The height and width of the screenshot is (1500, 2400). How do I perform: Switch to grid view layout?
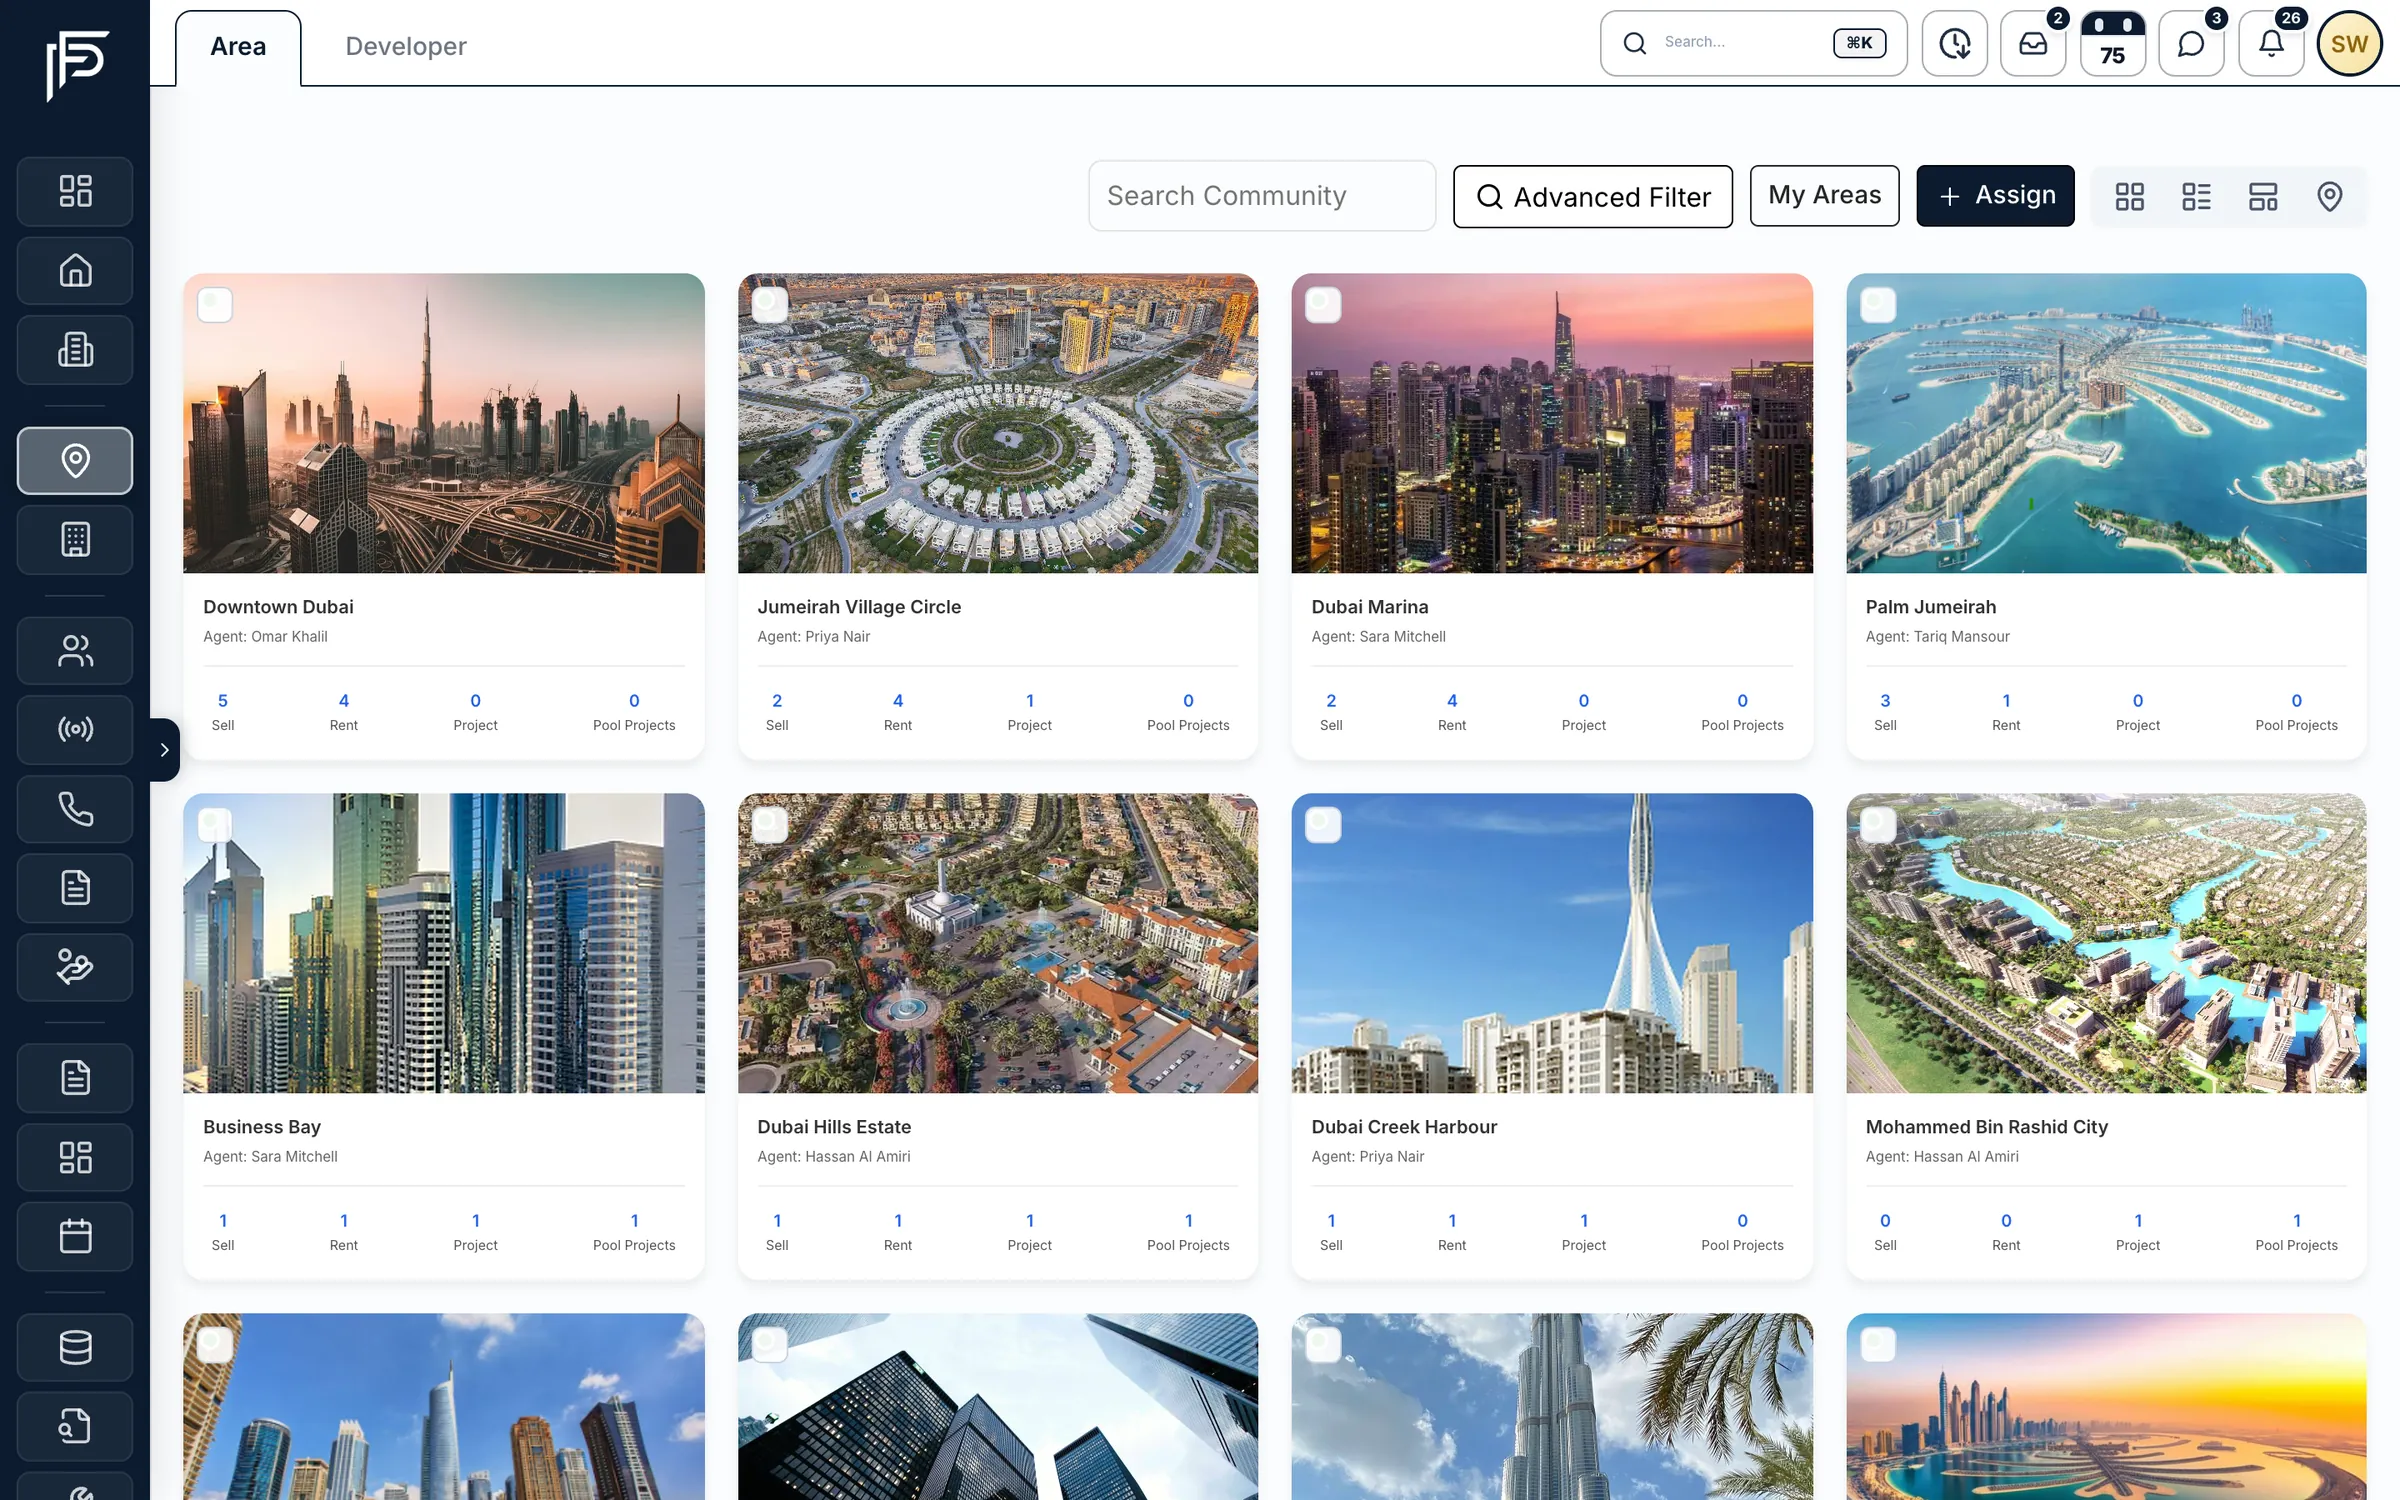[2130, 196]
